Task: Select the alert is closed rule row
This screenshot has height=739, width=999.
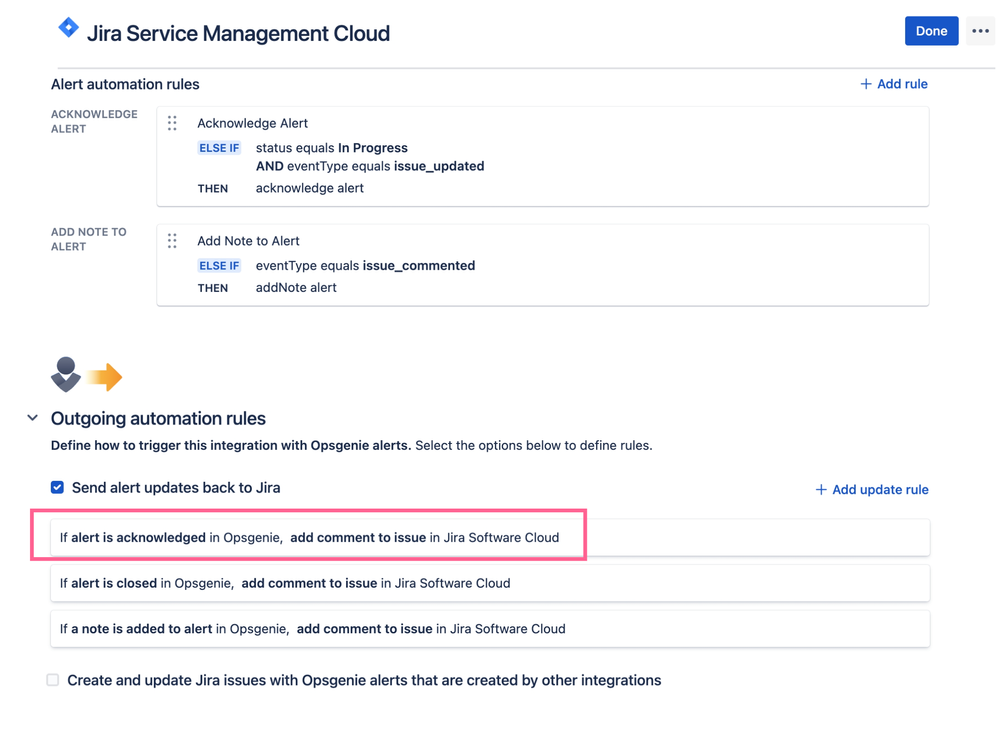Action: [490, 583]
